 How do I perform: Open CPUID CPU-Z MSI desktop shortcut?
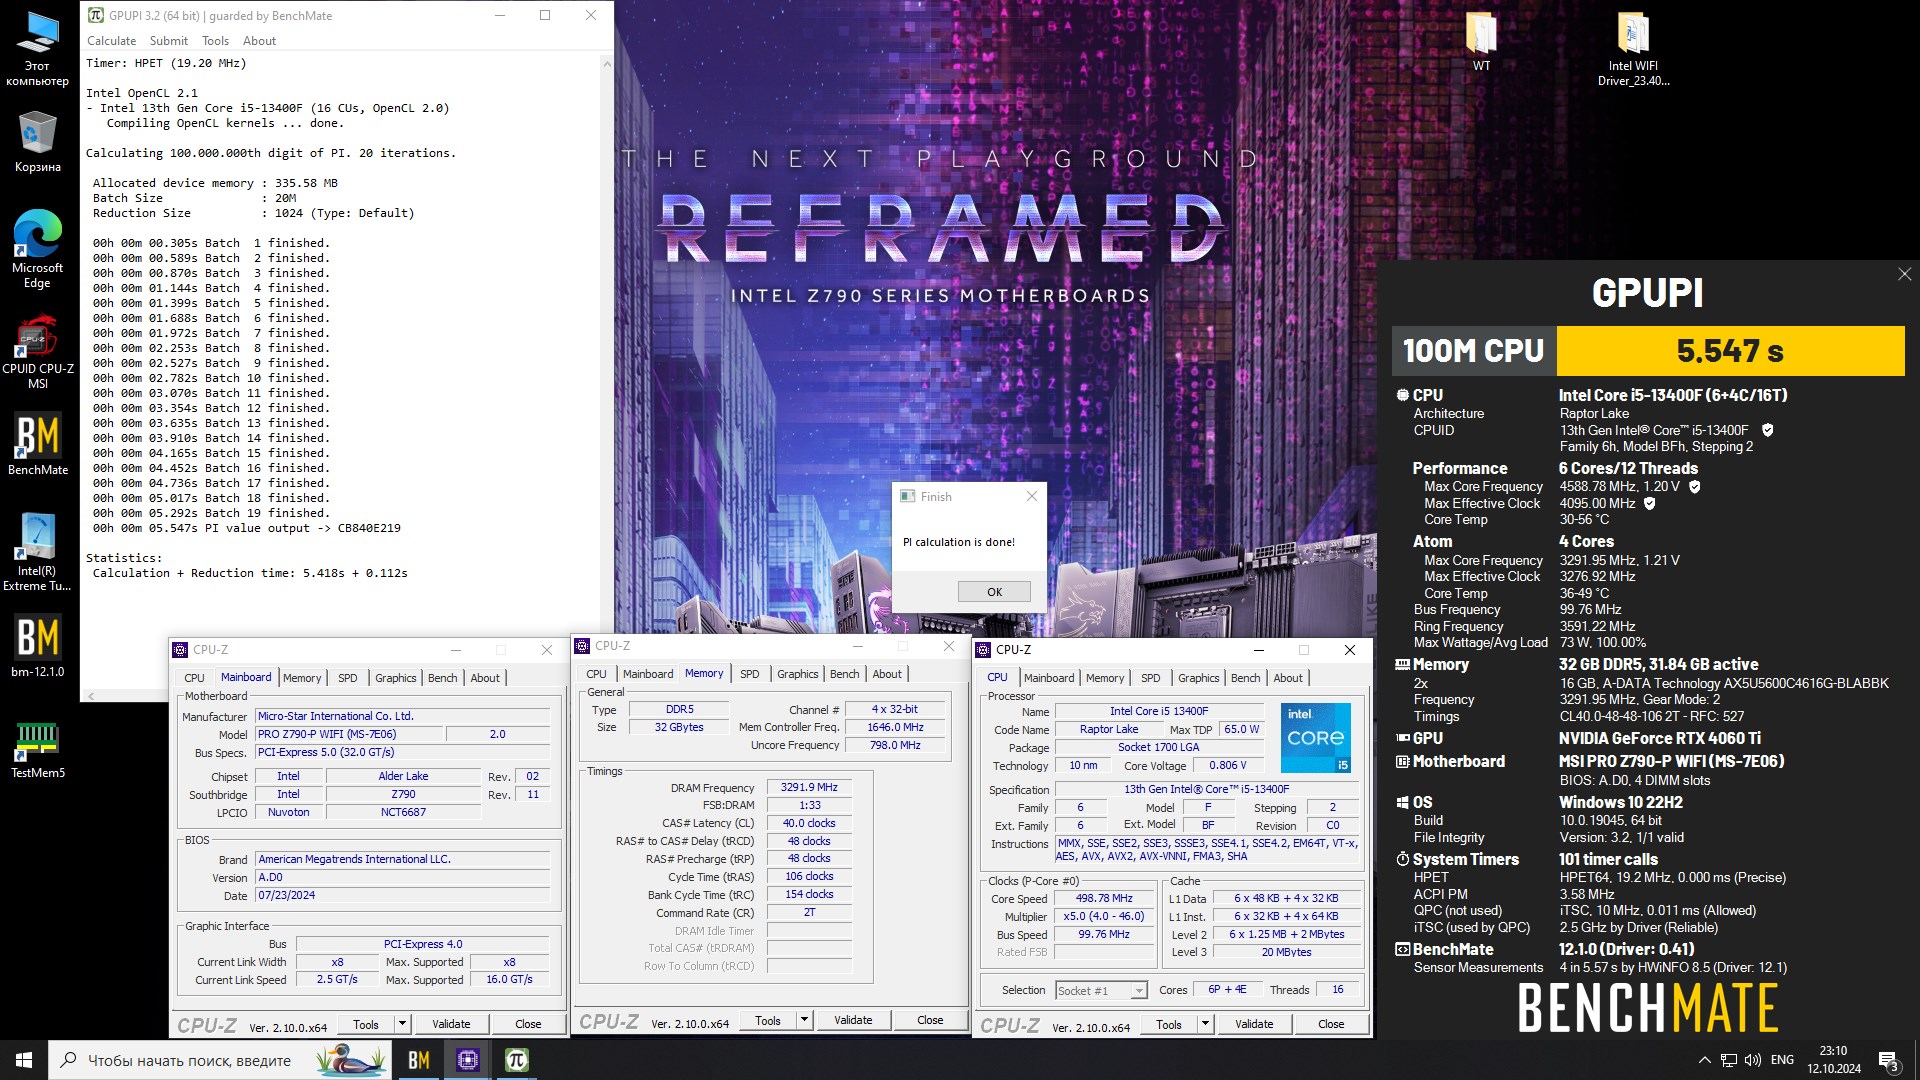pos(37,352)
